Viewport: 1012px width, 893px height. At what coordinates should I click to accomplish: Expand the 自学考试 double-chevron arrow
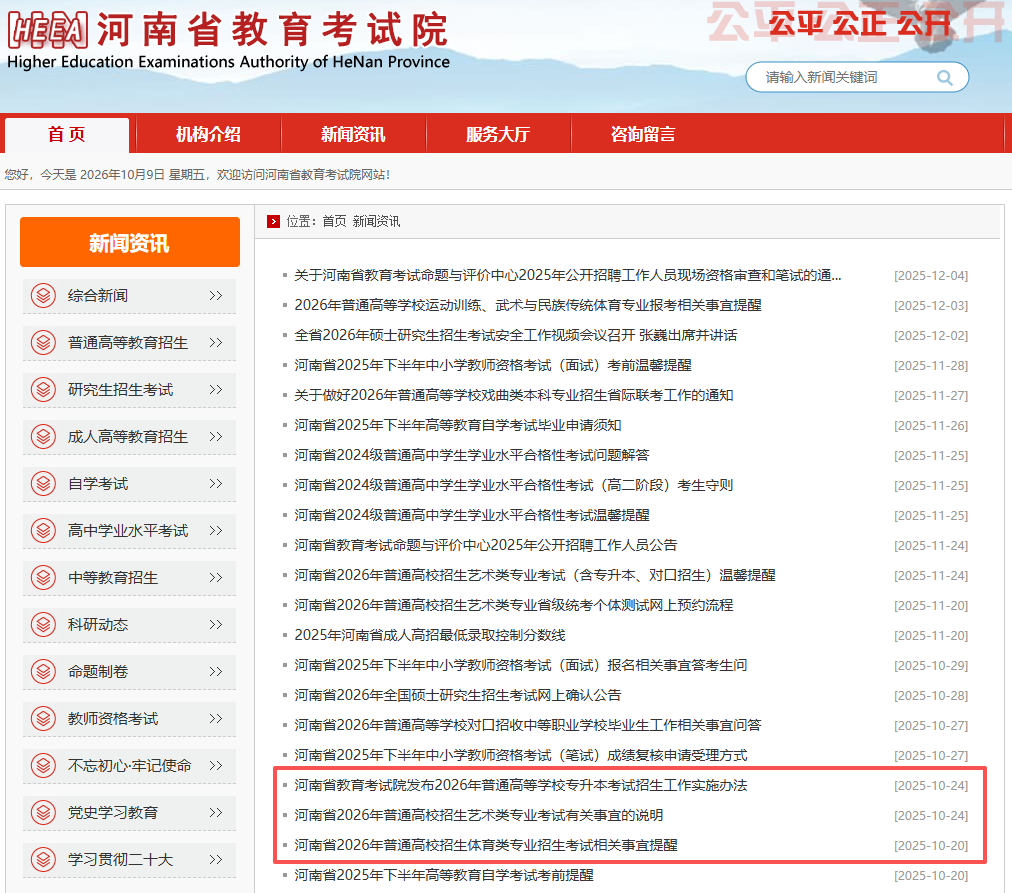coord(216,483)
